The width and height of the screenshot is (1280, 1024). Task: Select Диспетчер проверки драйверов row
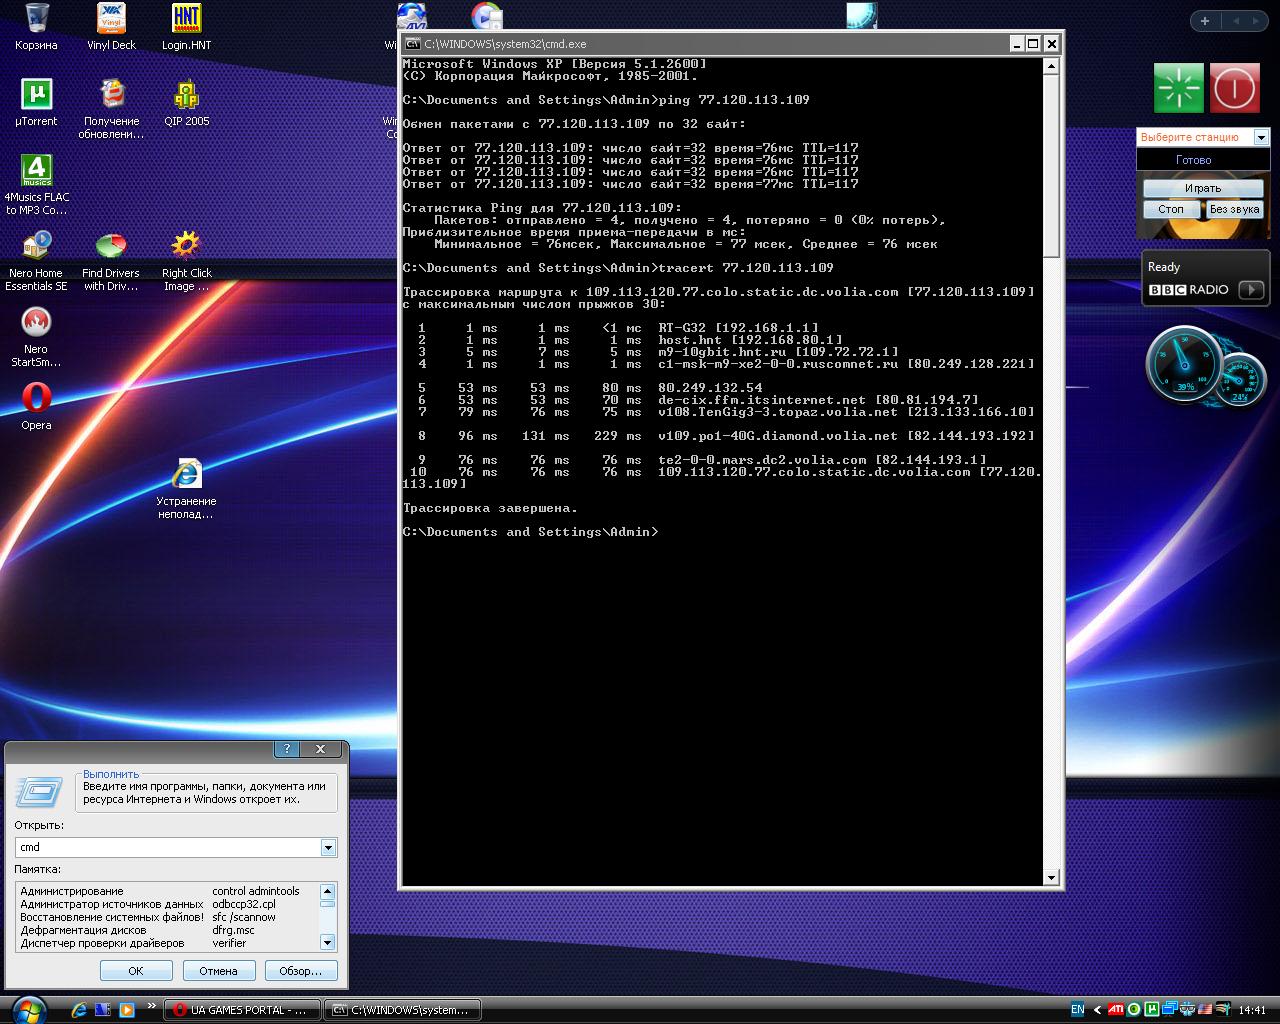pos(168,943)
